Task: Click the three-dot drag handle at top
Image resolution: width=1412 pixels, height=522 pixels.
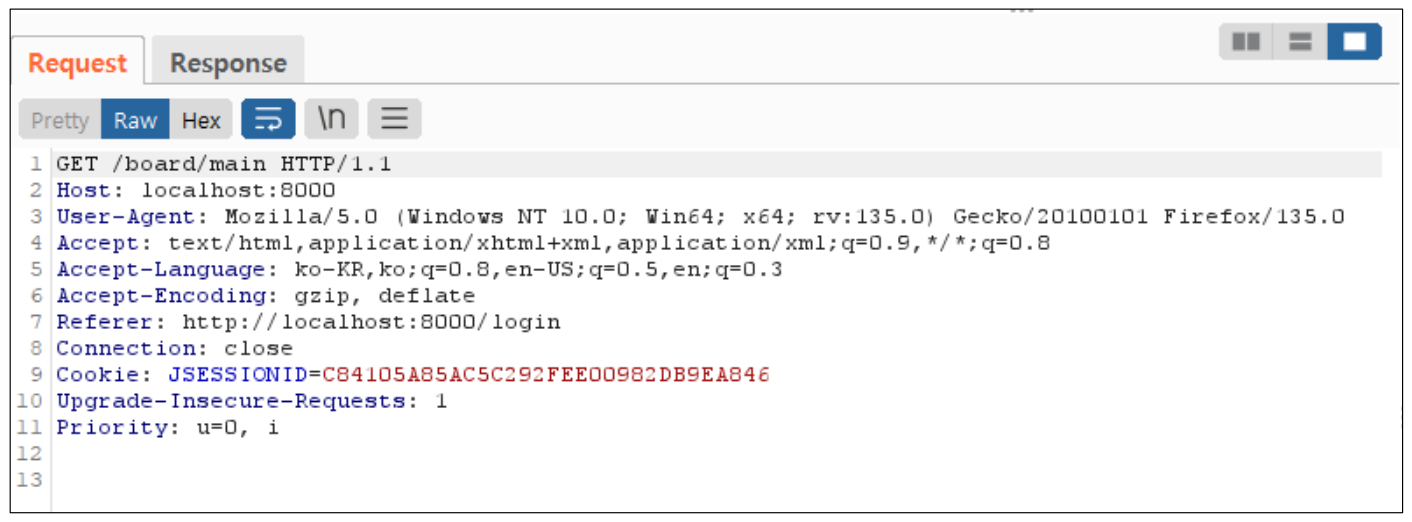Action: point(1021,11)
